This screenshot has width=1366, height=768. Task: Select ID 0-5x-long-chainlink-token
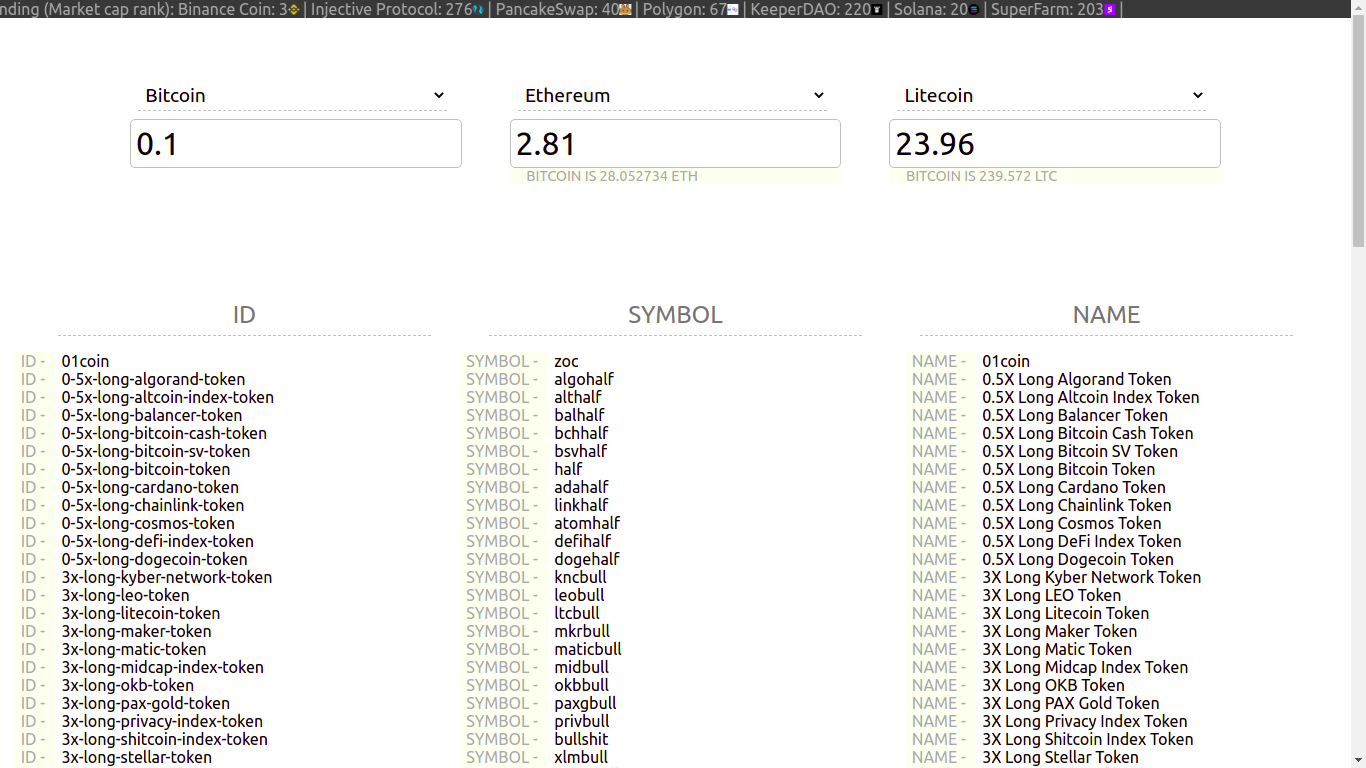pos(153,506)
